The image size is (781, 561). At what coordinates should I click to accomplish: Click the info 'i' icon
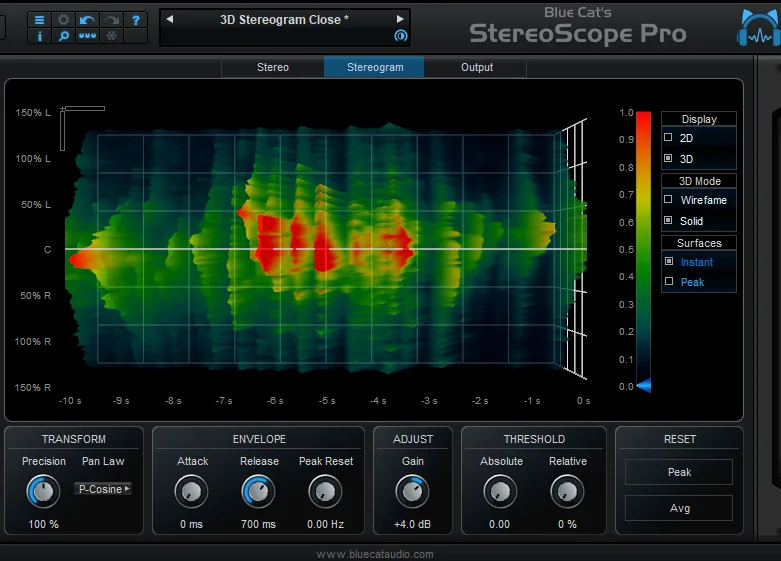pyautogui.click(x=39, y=36)
